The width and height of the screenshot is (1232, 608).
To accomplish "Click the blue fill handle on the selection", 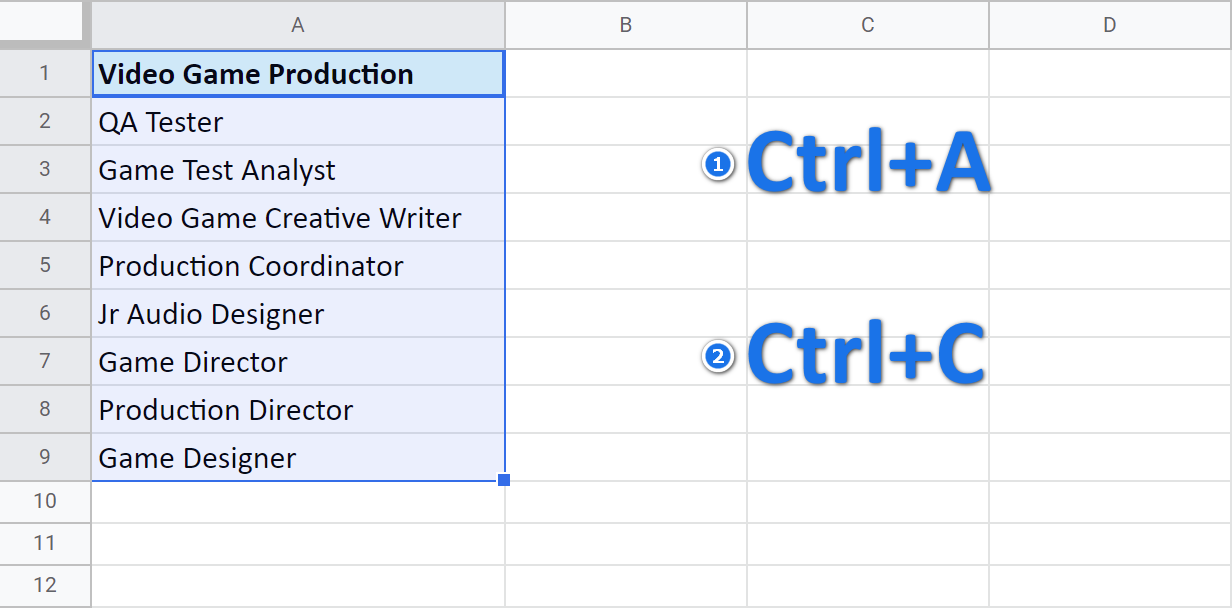I will pos(504,481).
